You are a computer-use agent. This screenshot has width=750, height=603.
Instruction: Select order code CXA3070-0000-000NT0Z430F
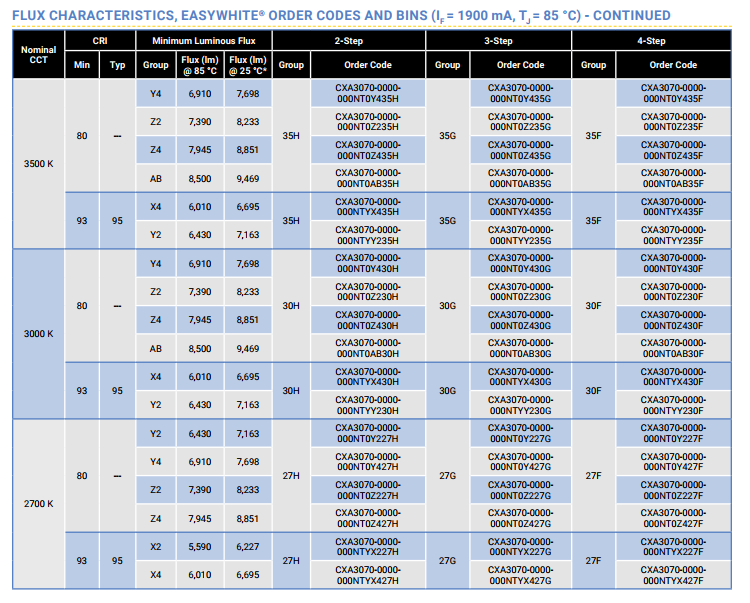point(673,320)
